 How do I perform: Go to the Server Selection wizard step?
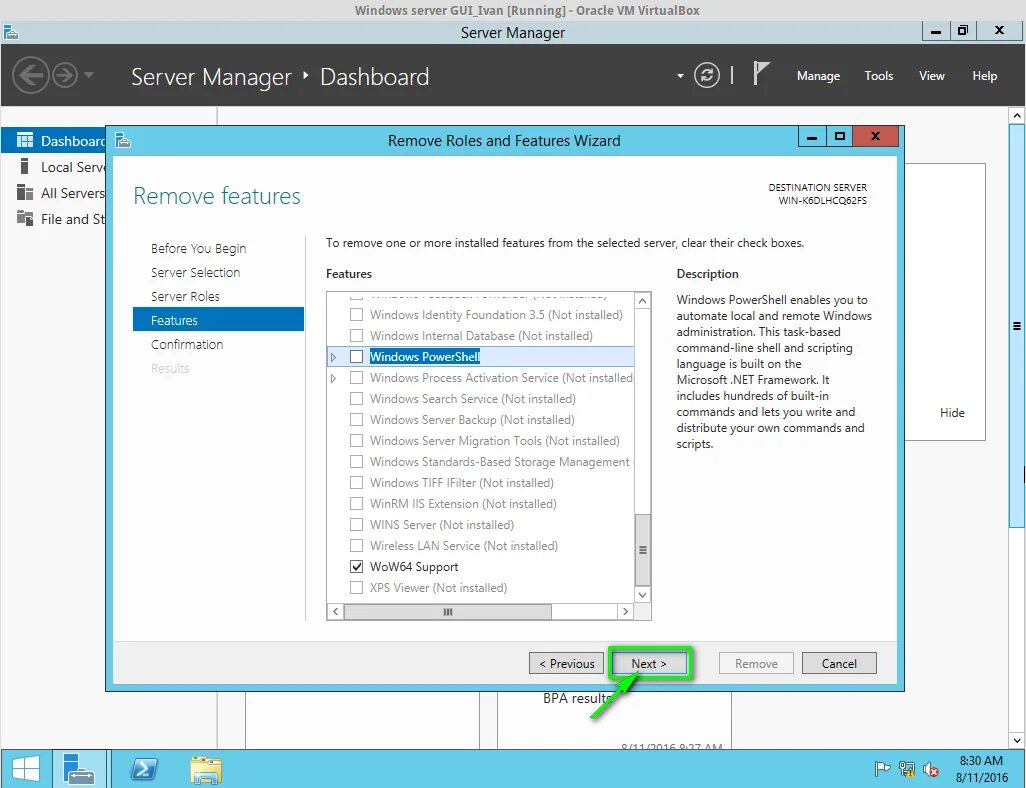pyautogui.click(x=195, y=272)
